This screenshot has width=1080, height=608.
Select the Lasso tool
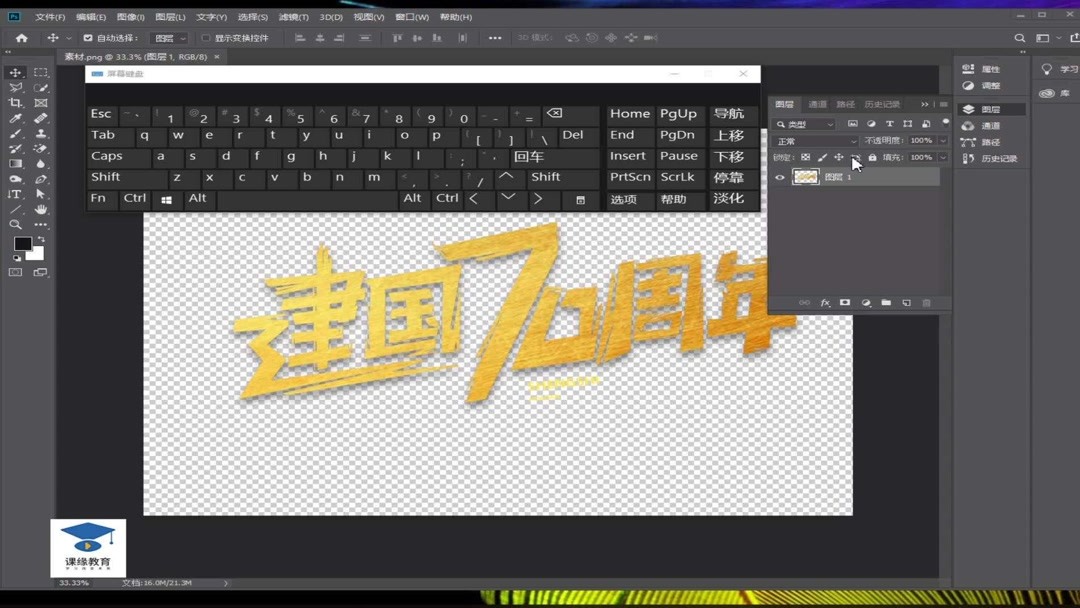point(15,88)
